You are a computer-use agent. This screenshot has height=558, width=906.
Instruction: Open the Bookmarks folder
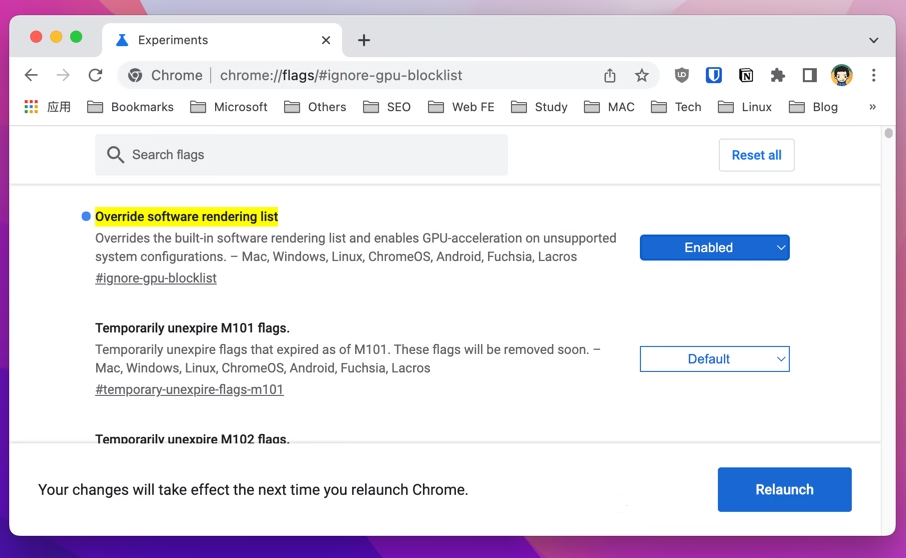tap(131, 107)
